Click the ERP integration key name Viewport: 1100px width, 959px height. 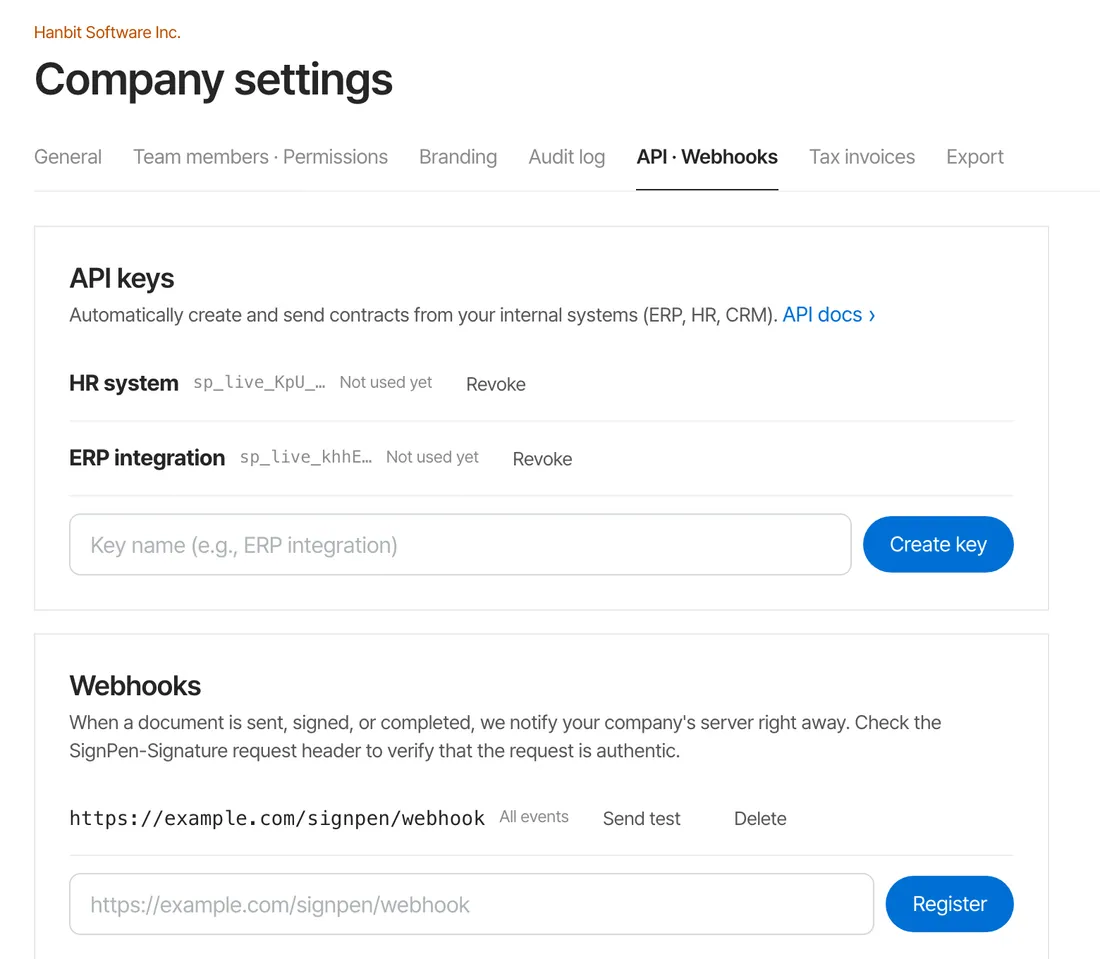(147, 457)
